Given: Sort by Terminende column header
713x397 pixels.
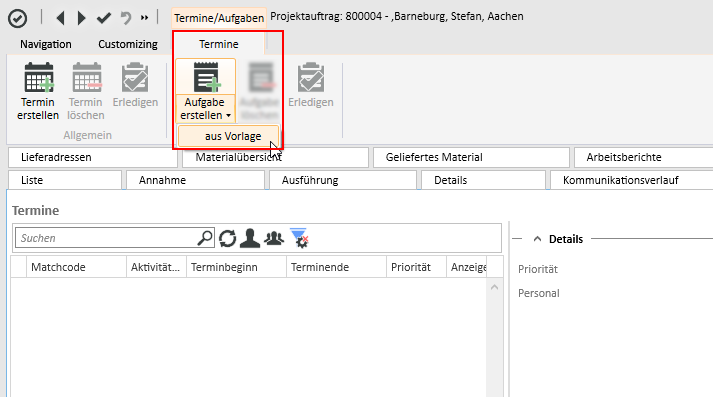Looking at the screenshot, I should click(336, 267).
